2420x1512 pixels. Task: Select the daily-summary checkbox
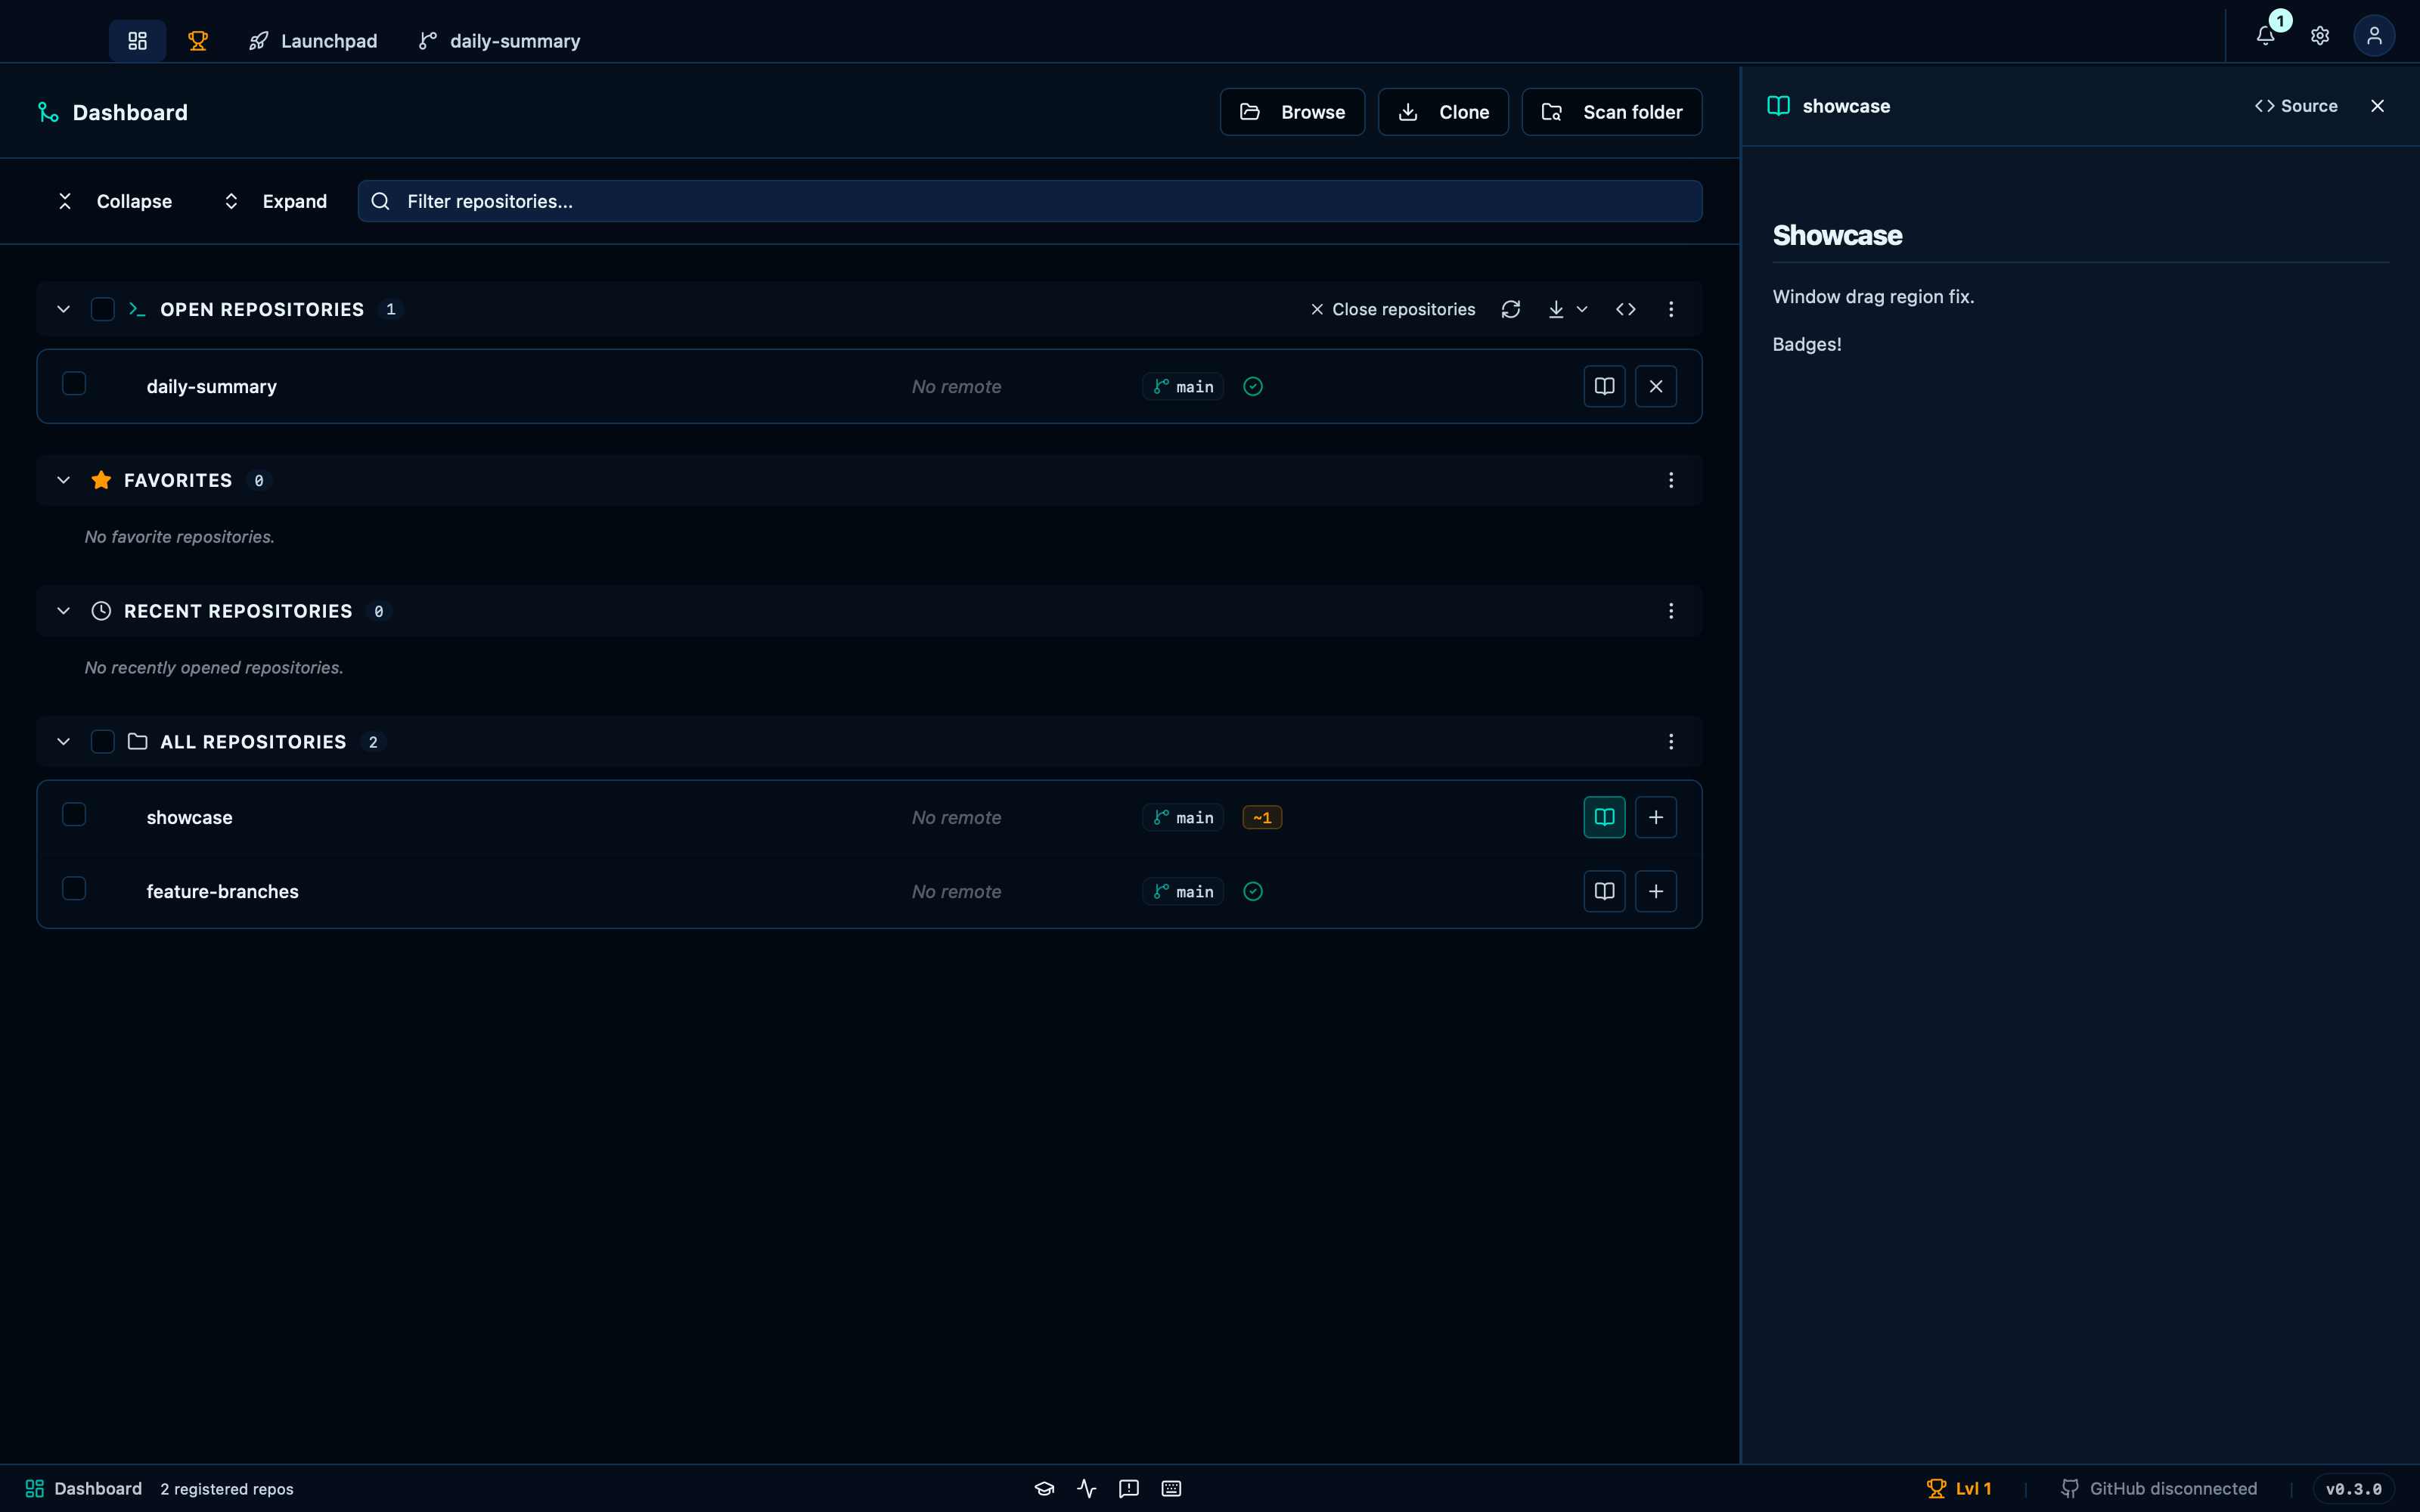(x=74, y=384)
